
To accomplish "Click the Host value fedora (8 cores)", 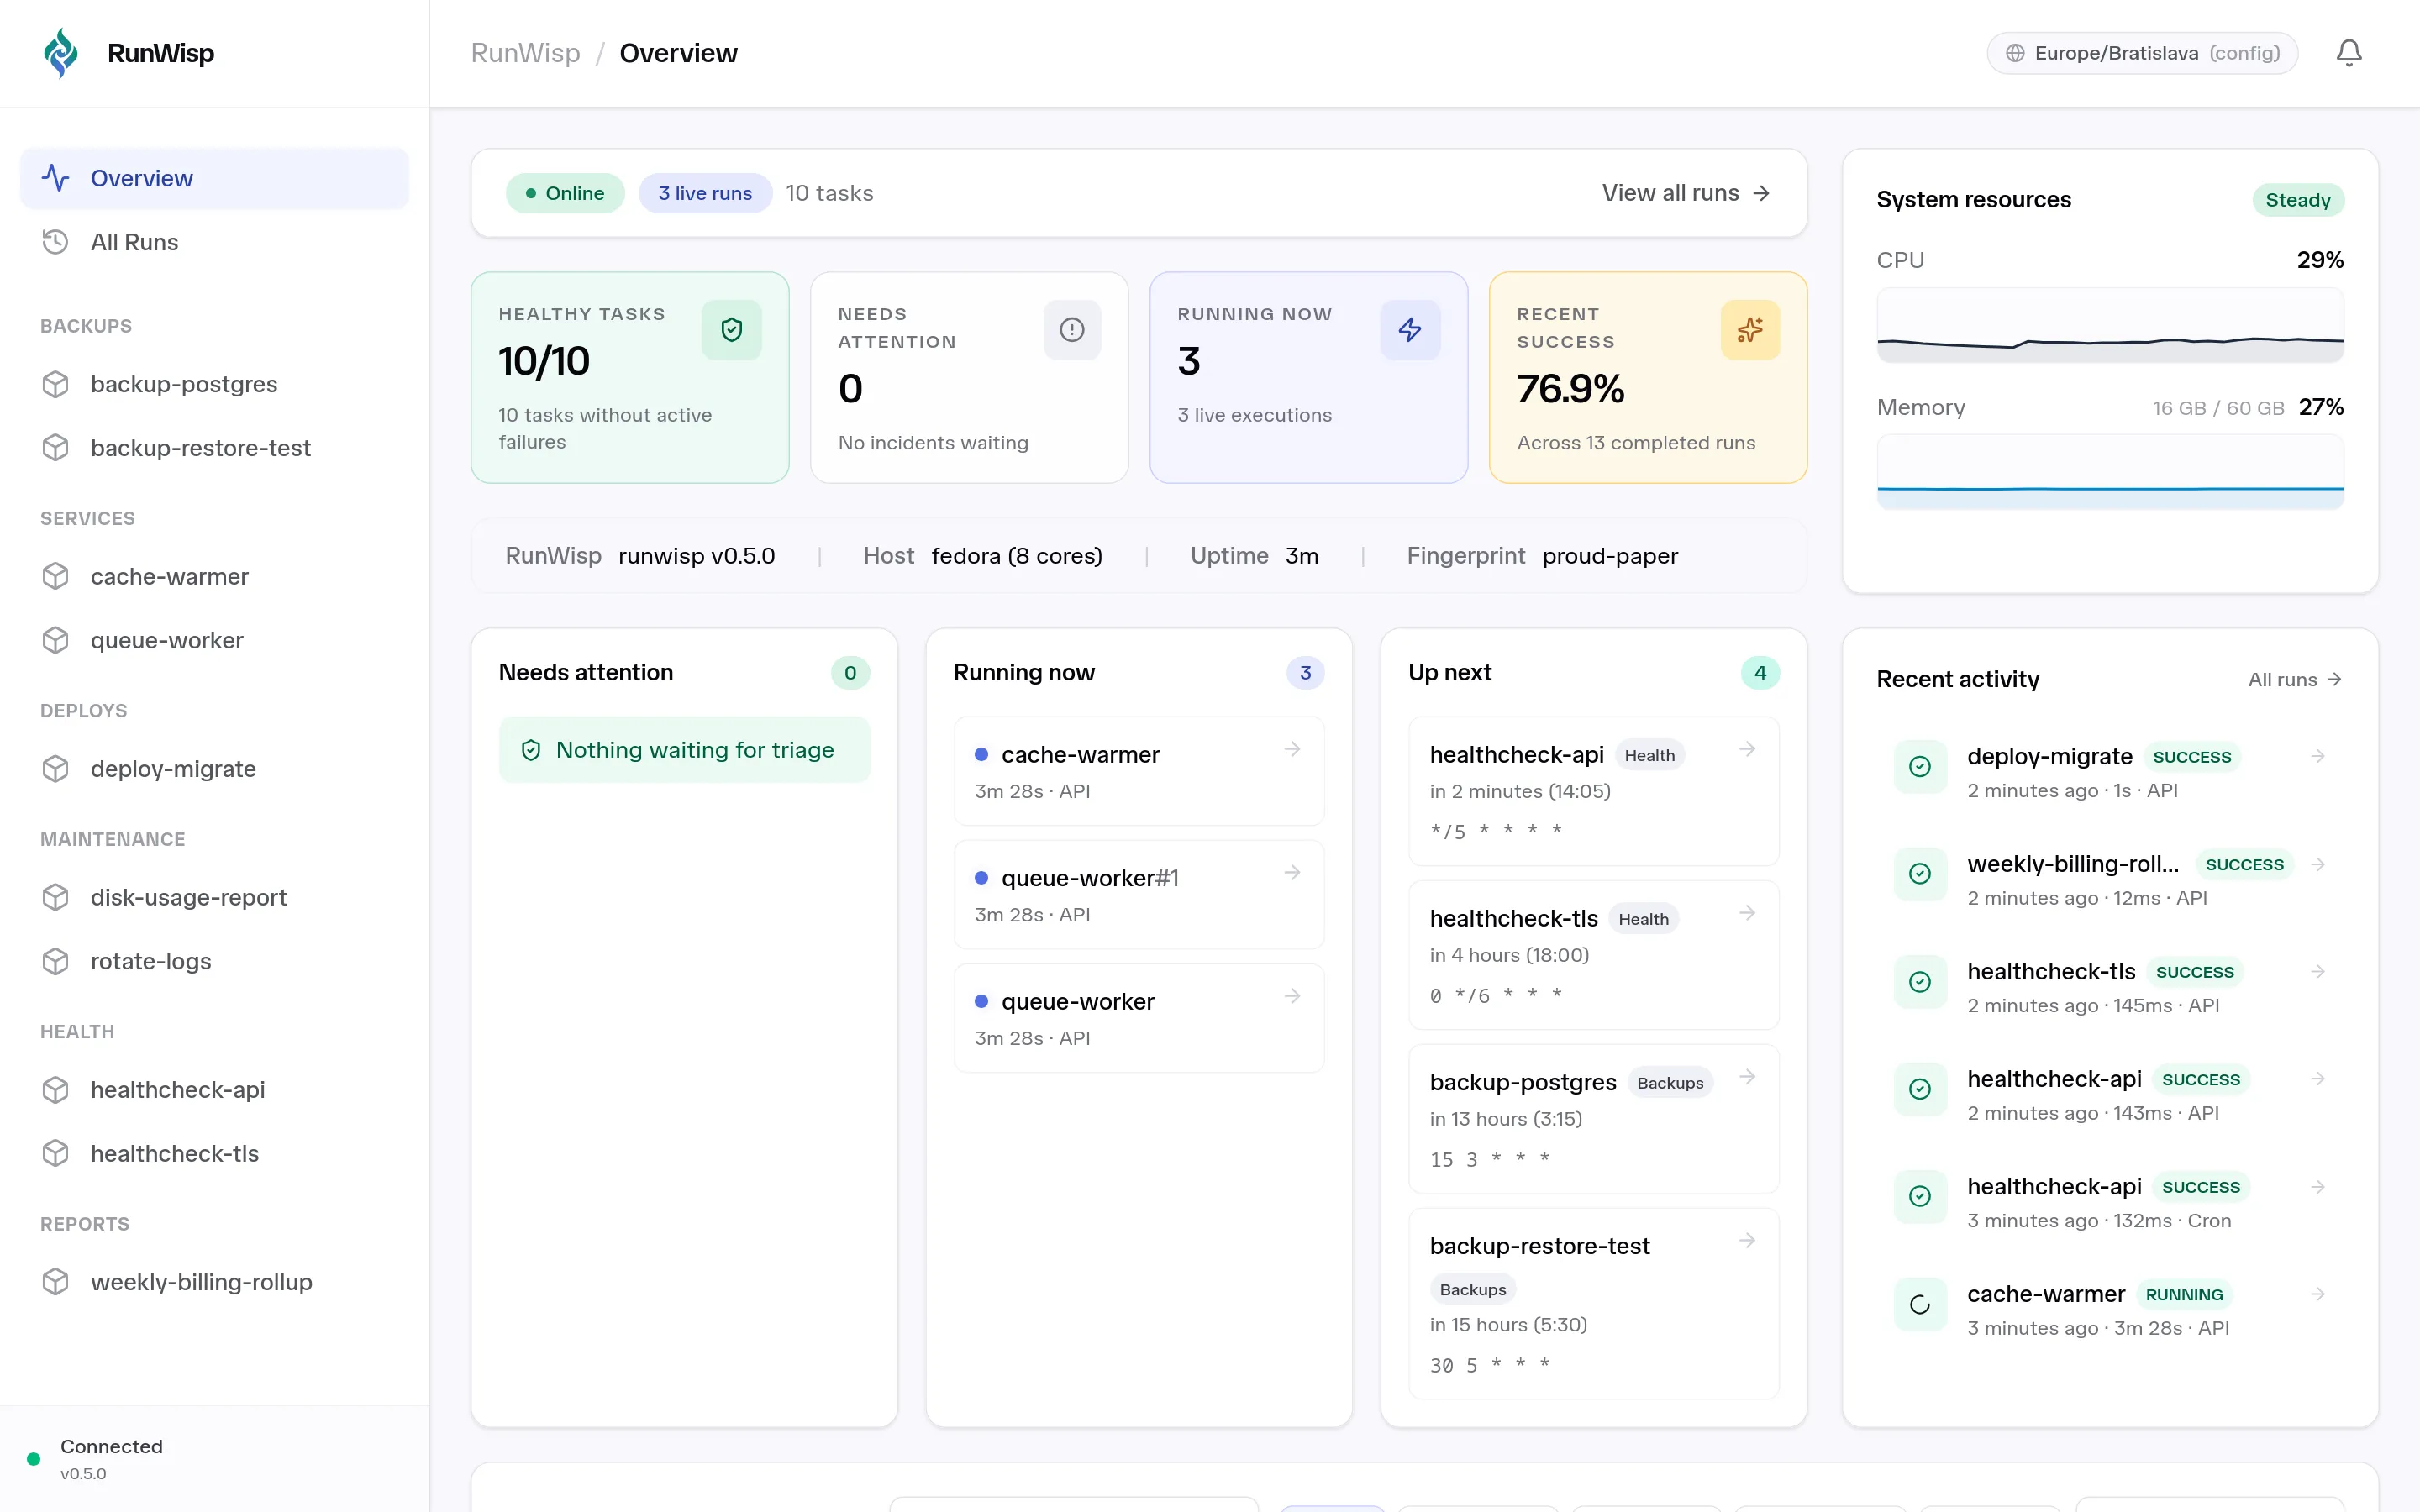I will point(1017,556).
